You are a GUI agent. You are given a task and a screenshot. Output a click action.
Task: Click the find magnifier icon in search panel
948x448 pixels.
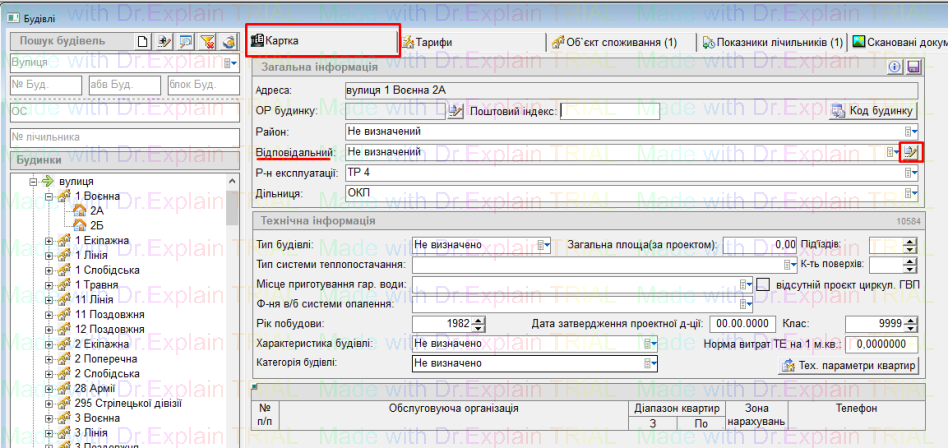186,41
